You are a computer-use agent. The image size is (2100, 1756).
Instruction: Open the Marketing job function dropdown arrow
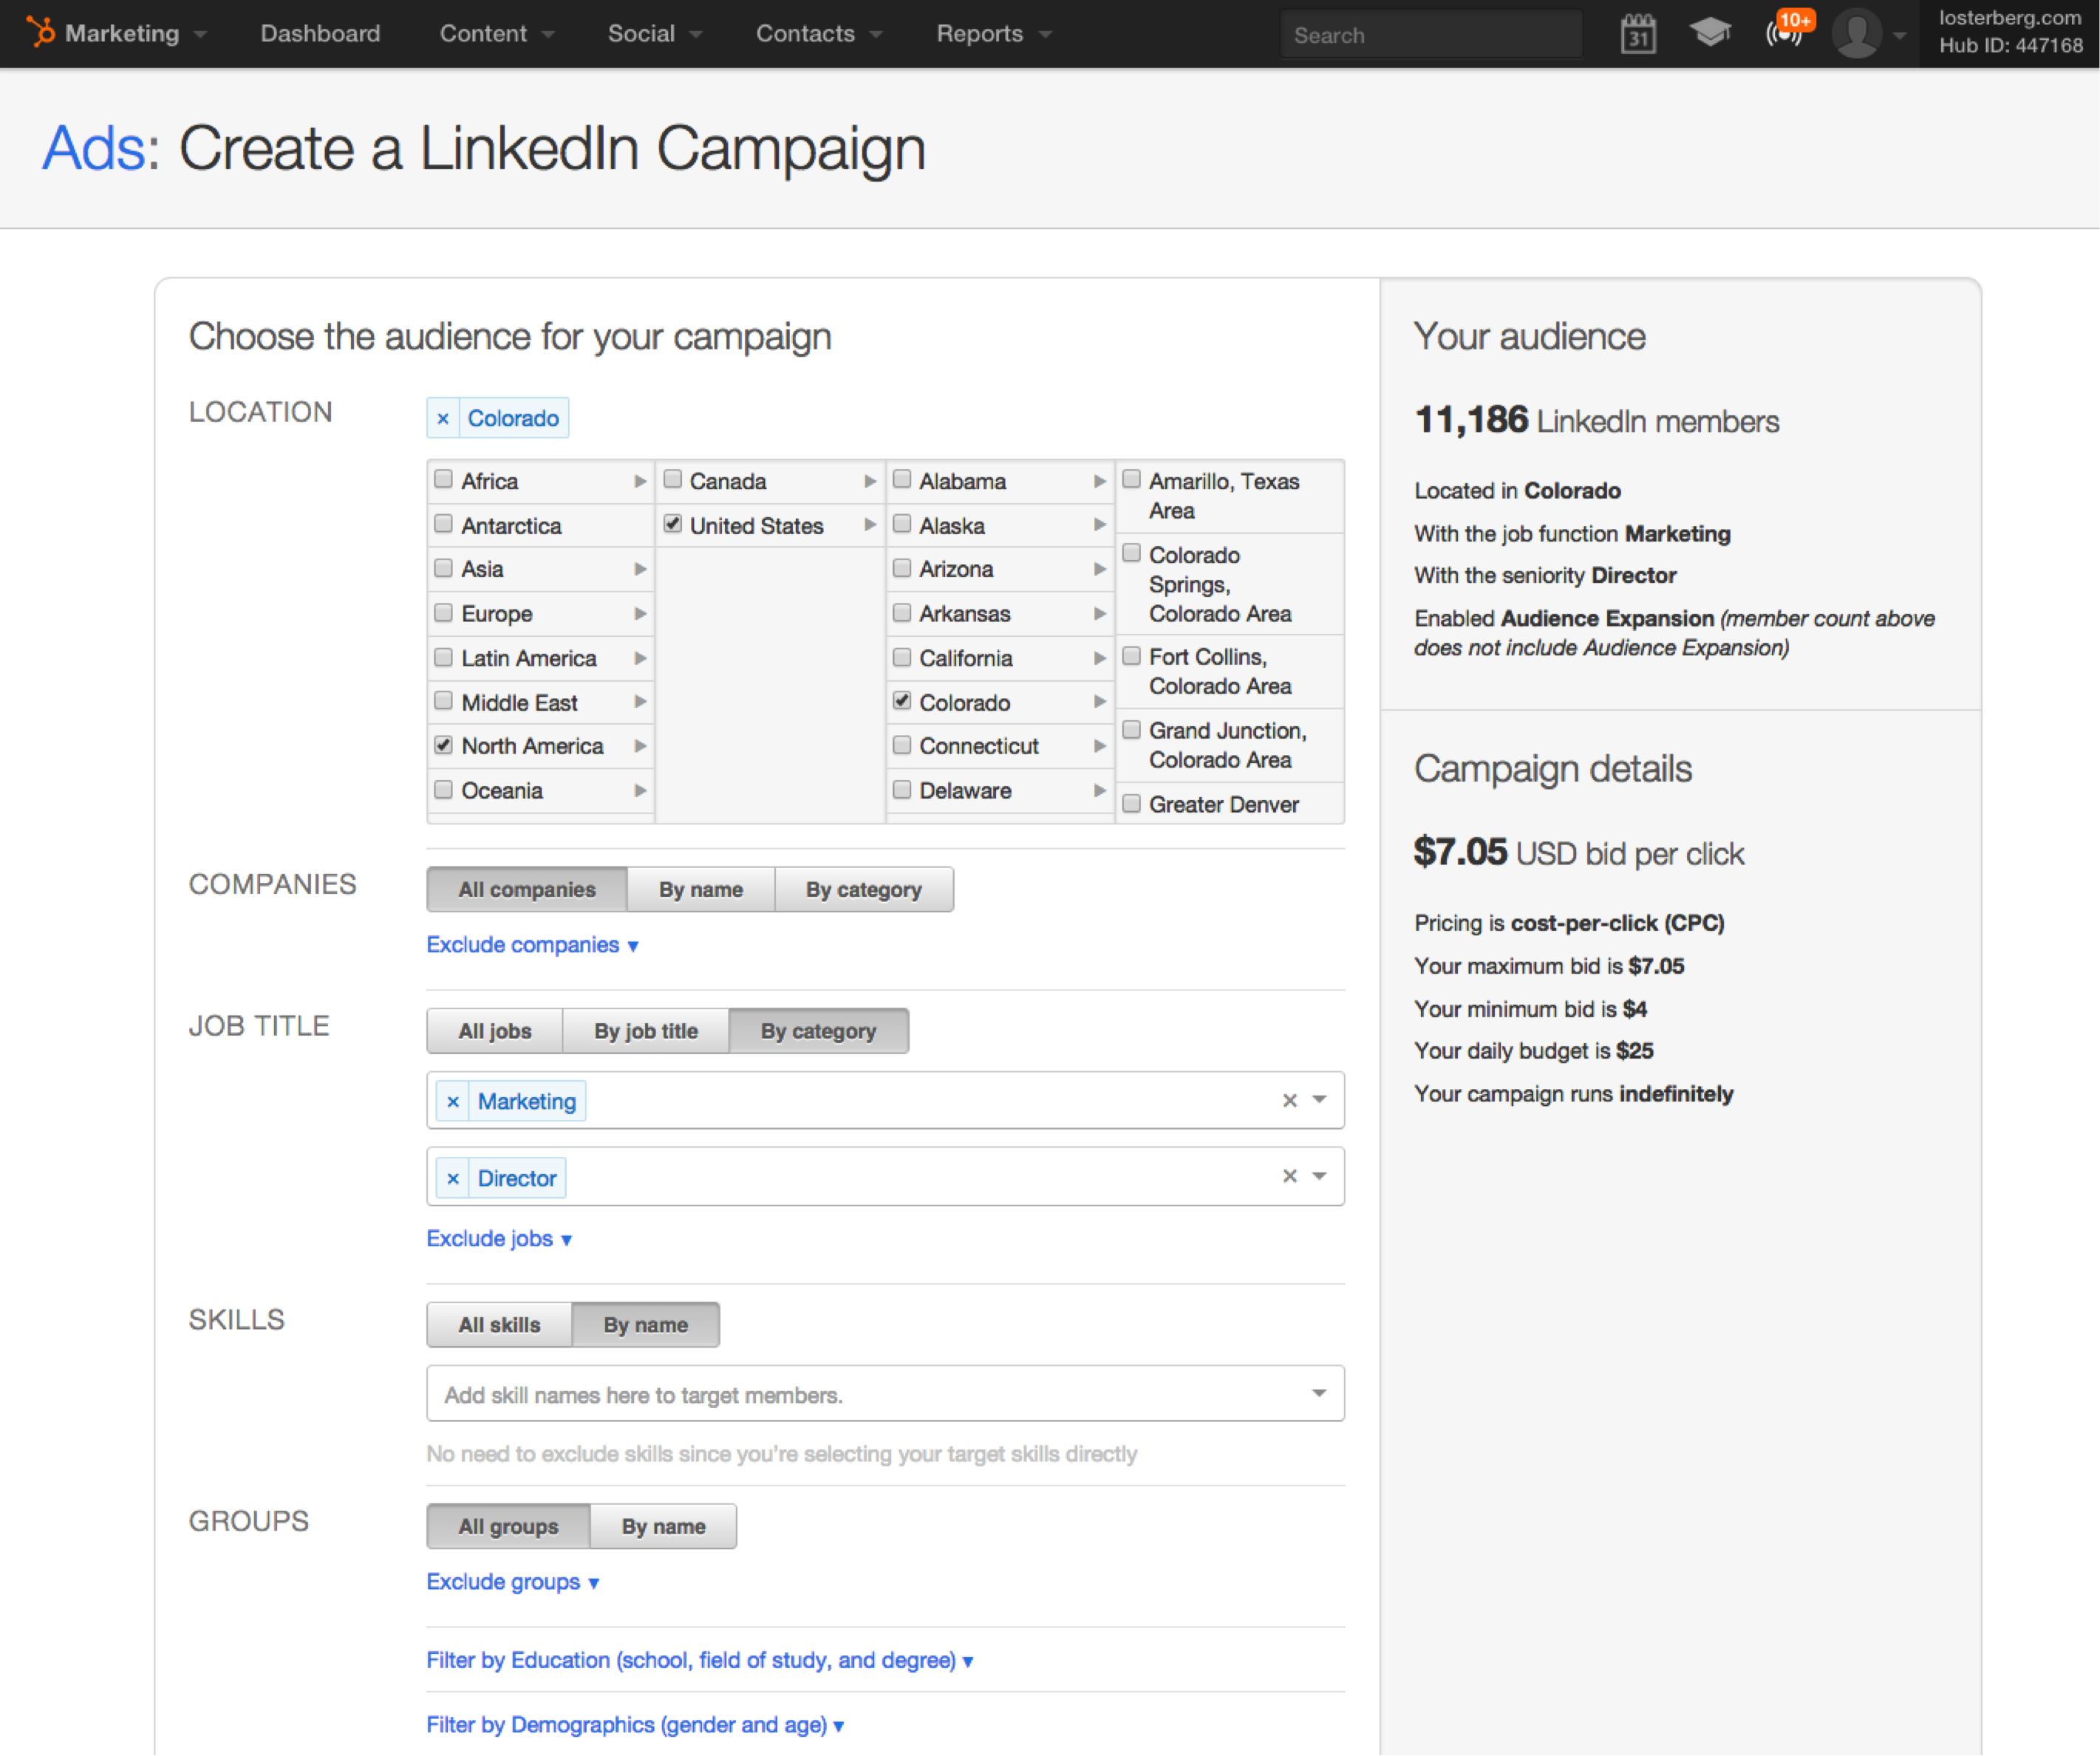pyautogui.click(x=1320, y=1100)
